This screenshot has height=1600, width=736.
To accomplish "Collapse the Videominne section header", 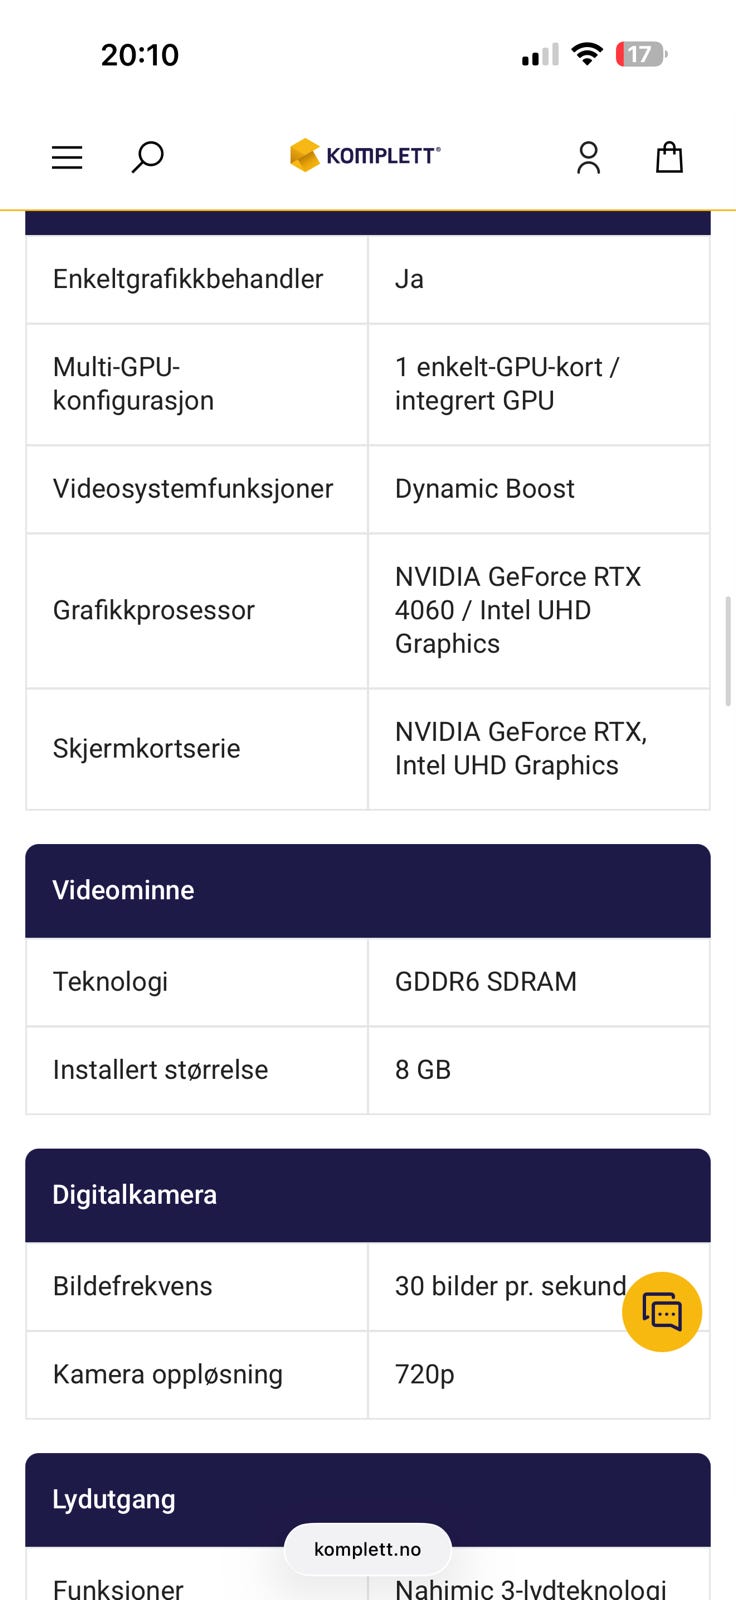I will (367, 890).
